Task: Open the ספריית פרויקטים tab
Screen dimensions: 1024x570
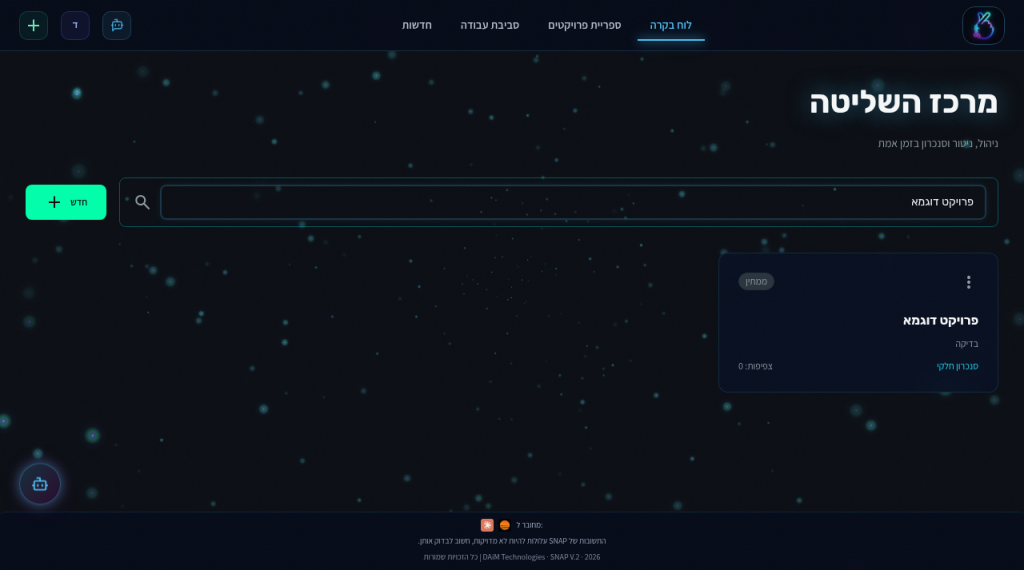Action: [x=584, y=25]
